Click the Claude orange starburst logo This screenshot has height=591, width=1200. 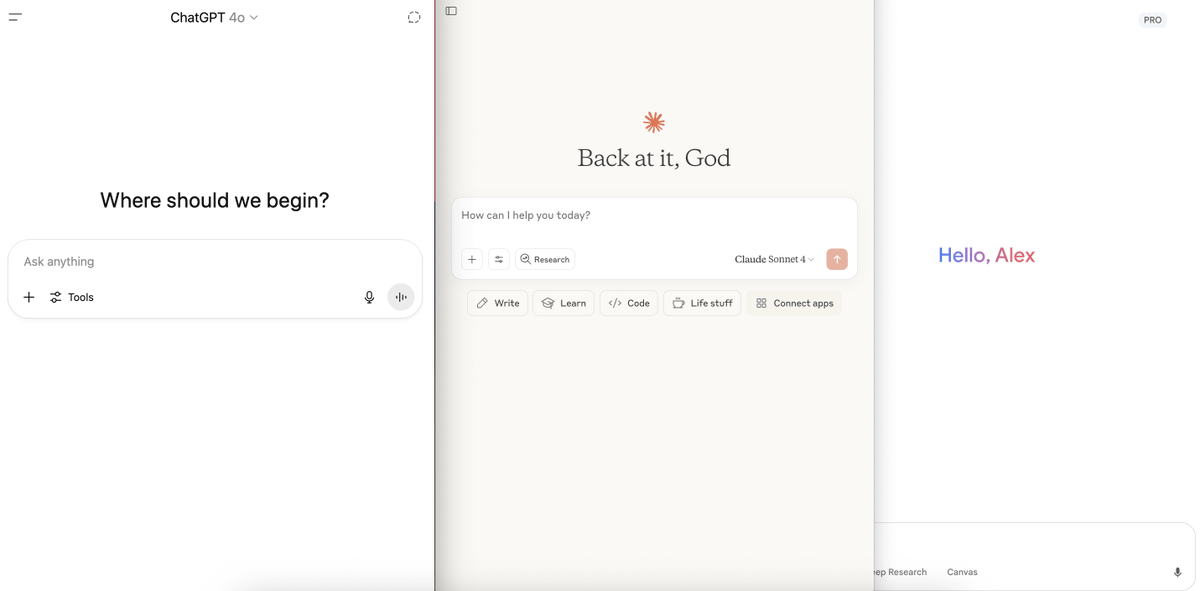pyautogui.click(x=654, y=122)
